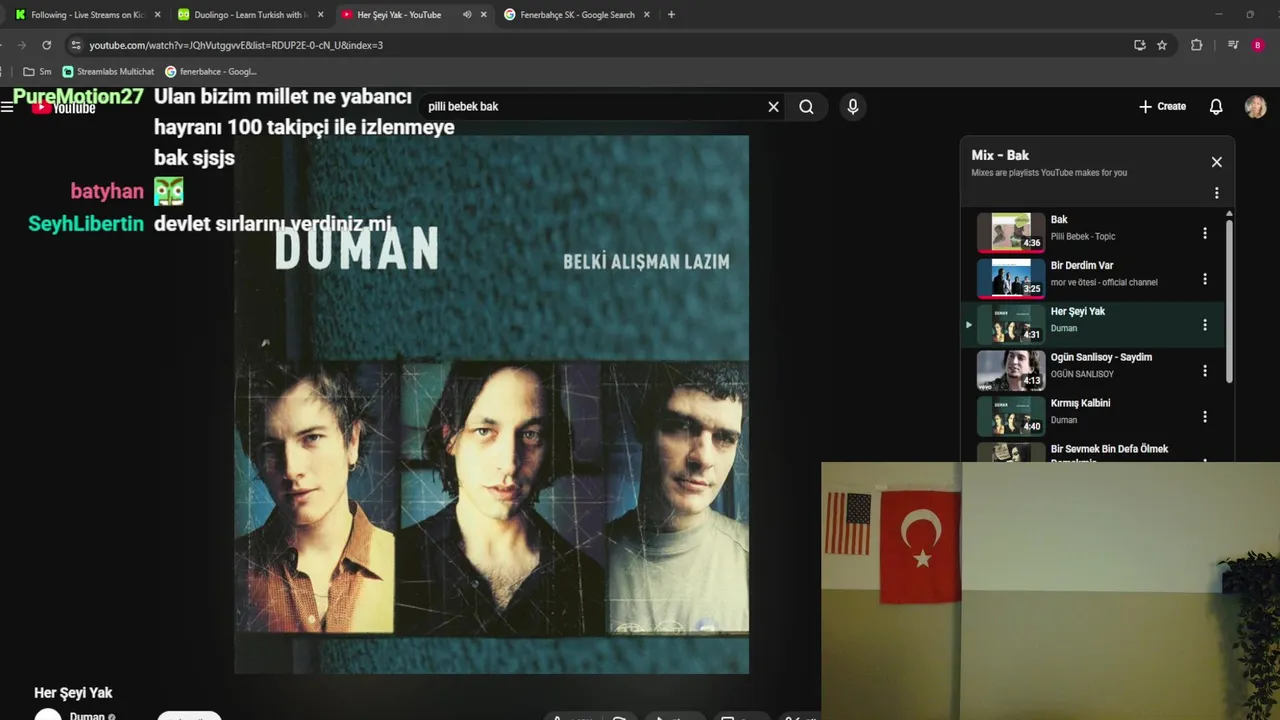Viewport: 1280px width, 720px height.
Task: Bookmark this page with the star
Action: click(x=1162, y=45)
